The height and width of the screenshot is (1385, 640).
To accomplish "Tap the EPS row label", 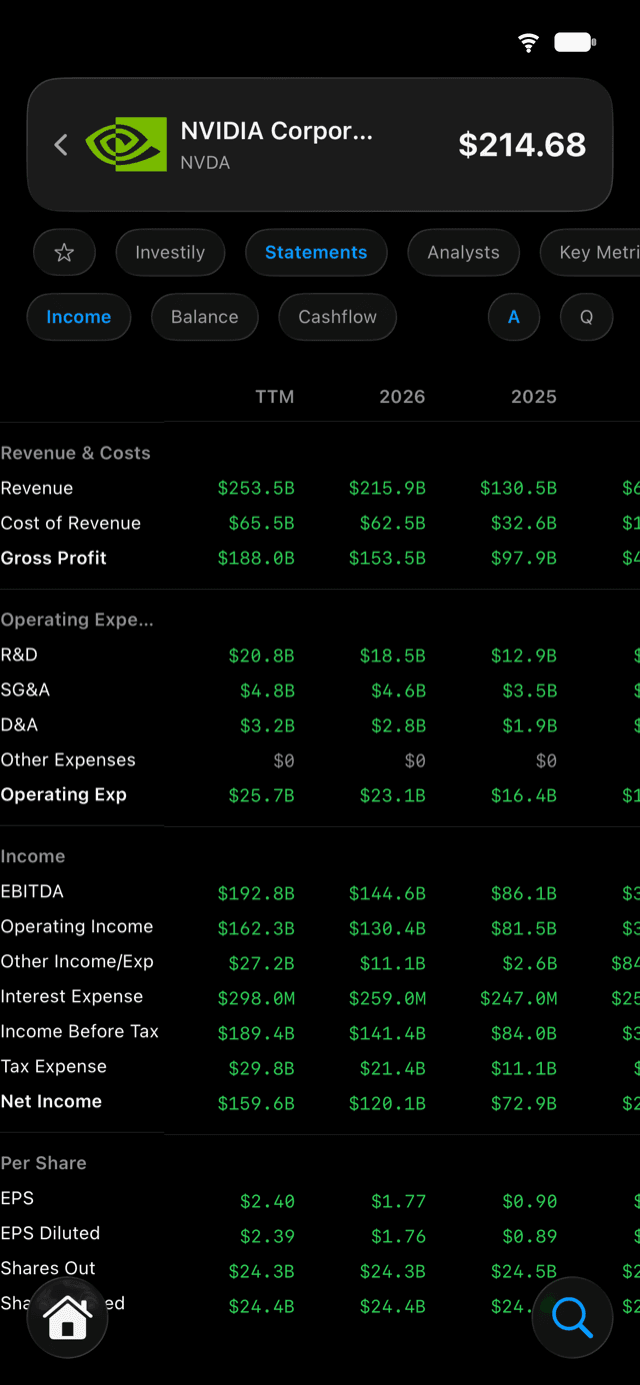I will click(17, 1198).
